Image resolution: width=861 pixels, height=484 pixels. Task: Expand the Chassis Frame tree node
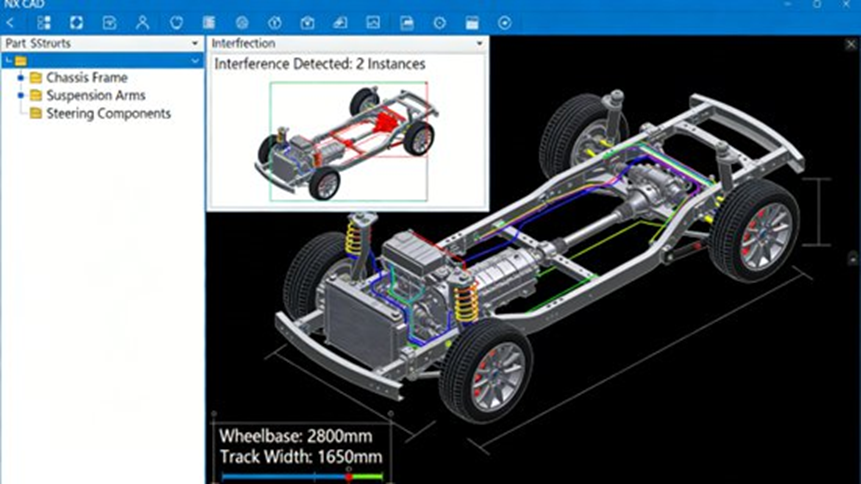[20, 78]
